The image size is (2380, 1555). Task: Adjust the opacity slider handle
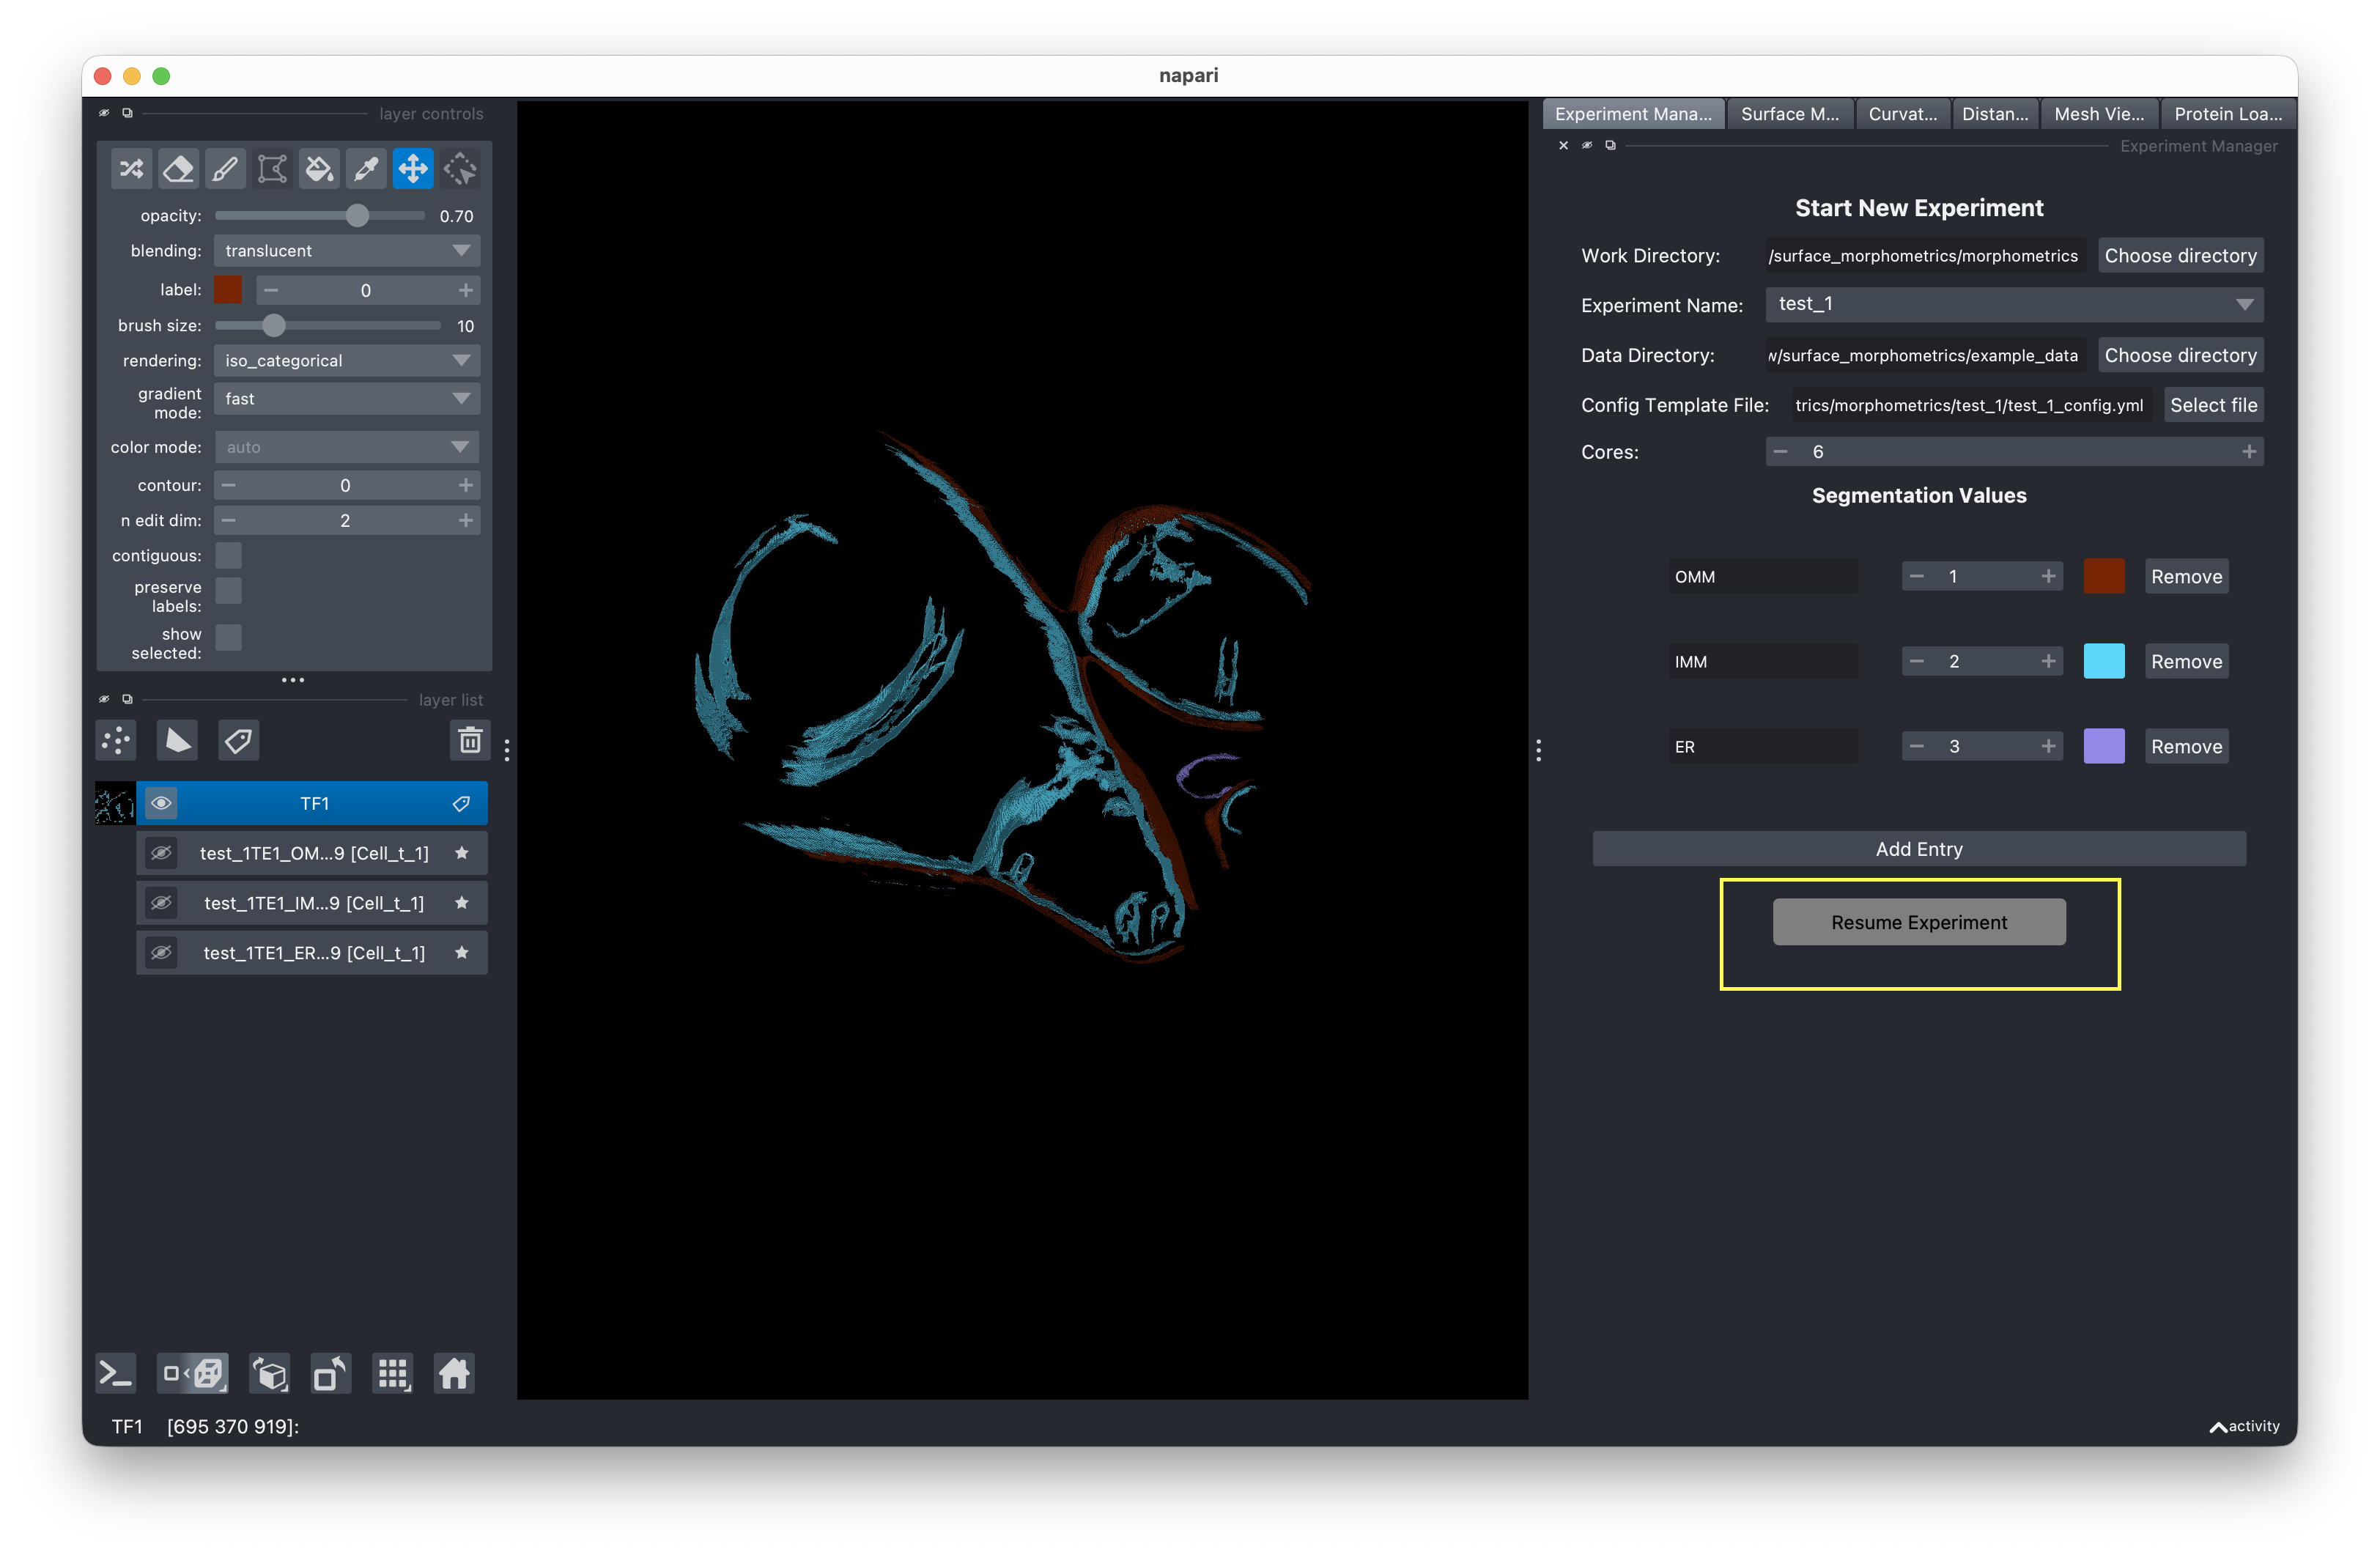pyautogui.click(x=357, y=217)
